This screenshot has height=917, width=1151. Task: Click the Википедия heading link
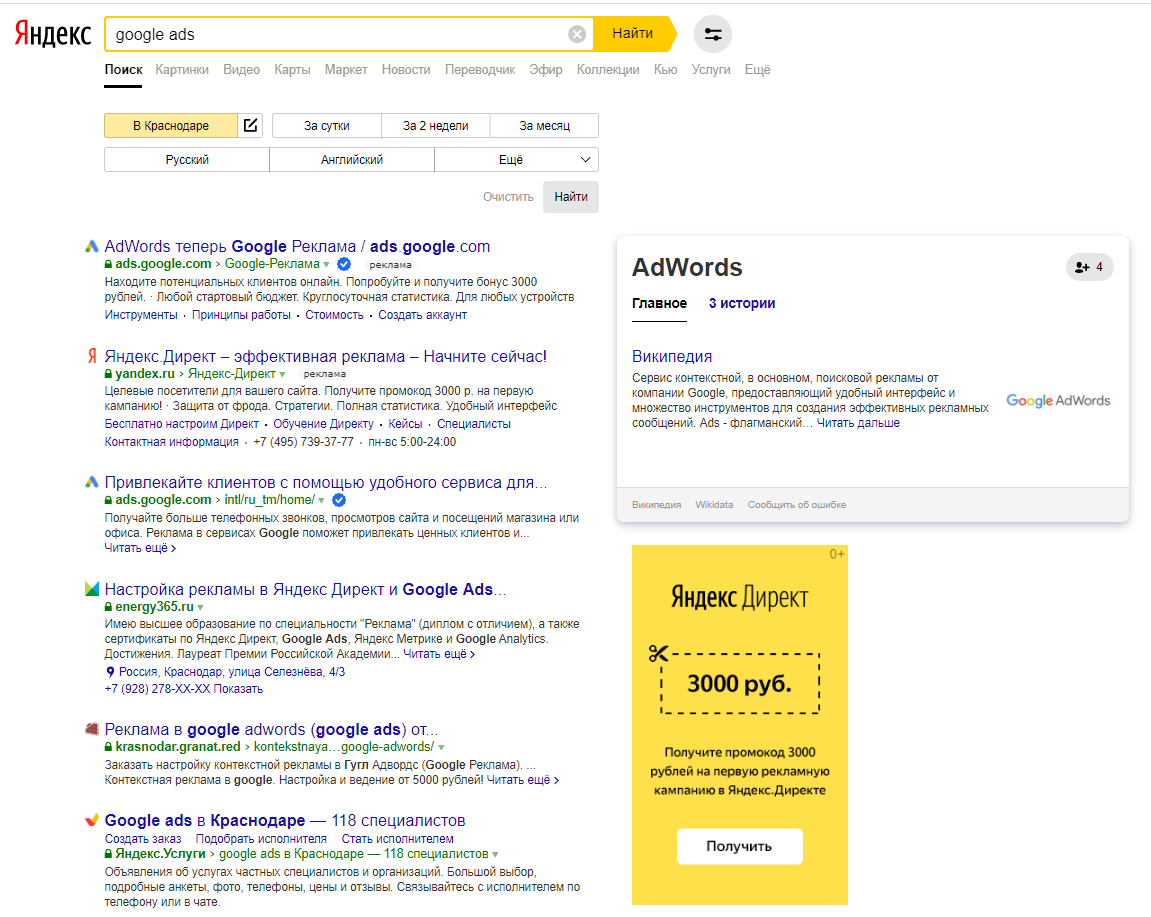tap(672, 357)
